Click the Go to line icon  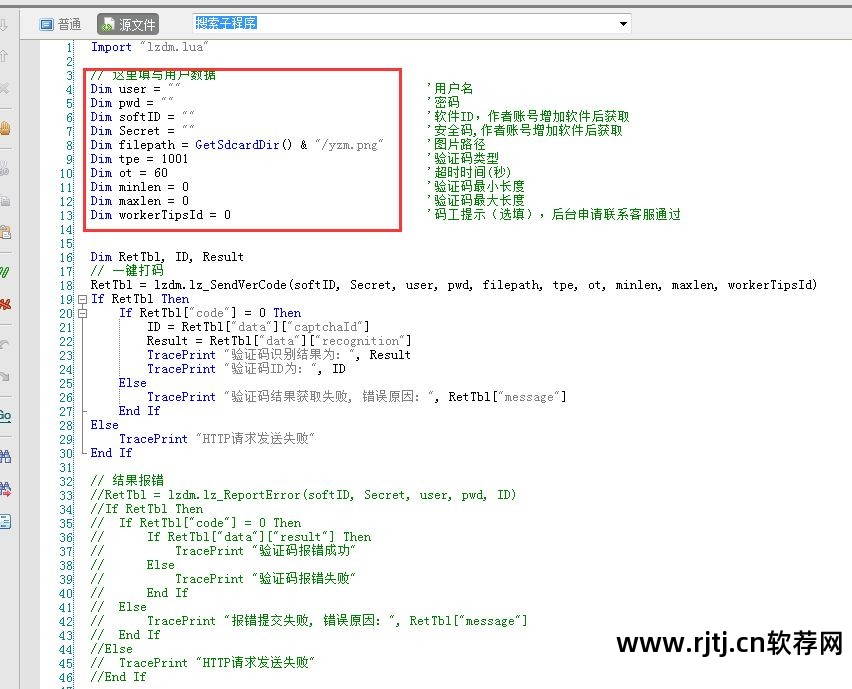pyautogui.click(x=5, y=416)
